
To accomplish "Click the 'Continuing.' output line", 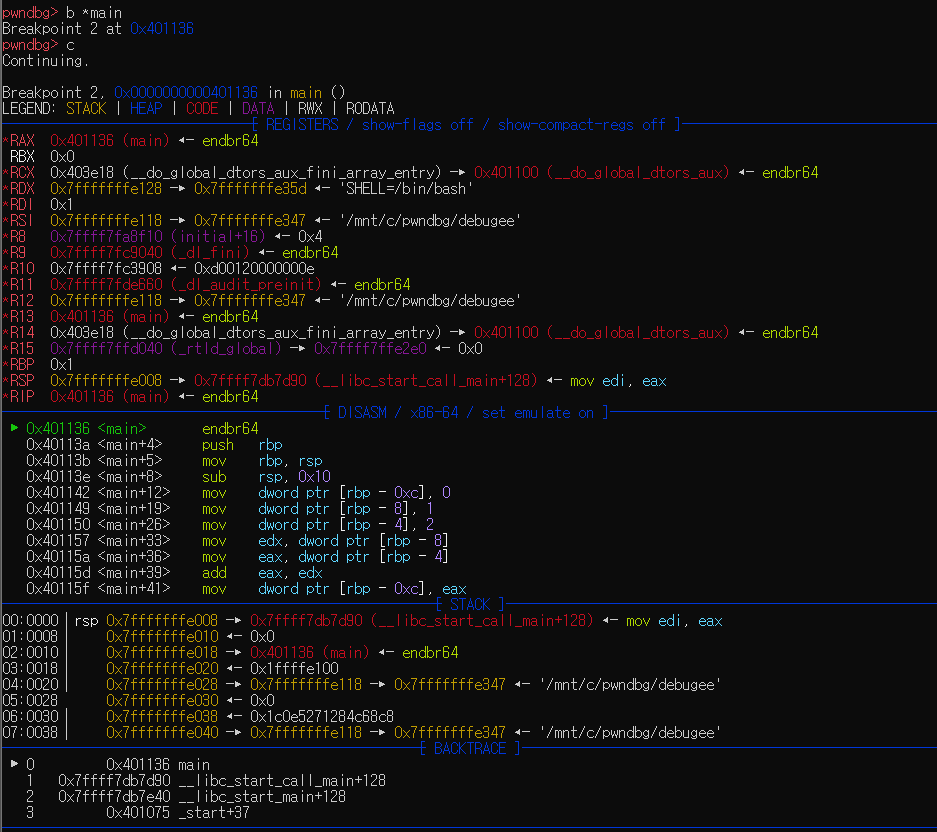I will (x=45, y=61).
